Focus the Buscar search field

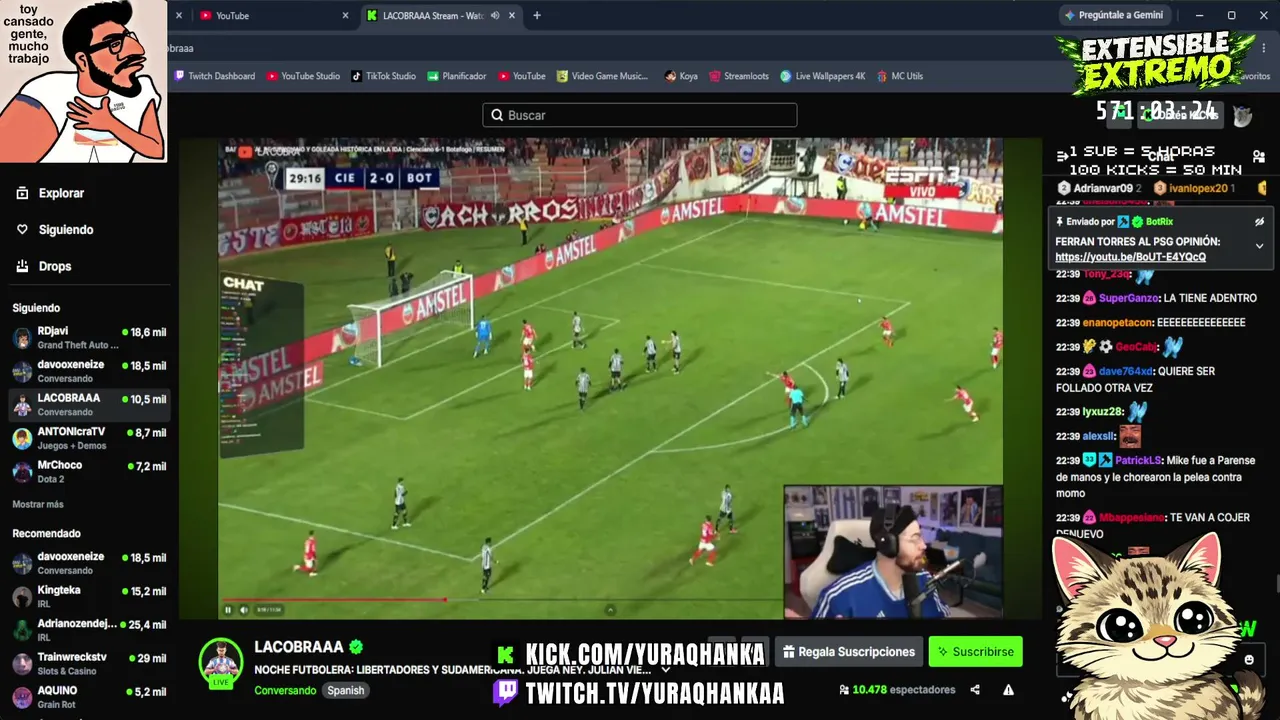coord(640,115)
